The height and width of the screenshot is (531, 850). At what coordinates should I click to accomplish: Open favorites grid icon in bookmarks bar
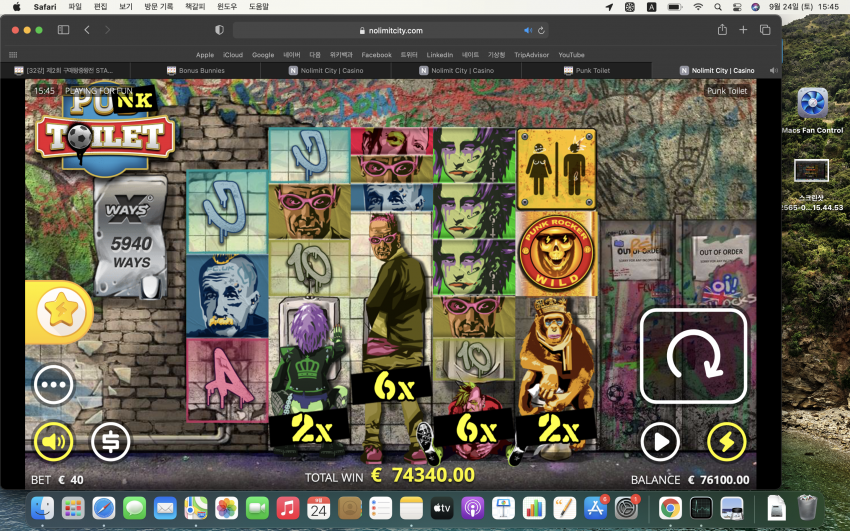13,55
